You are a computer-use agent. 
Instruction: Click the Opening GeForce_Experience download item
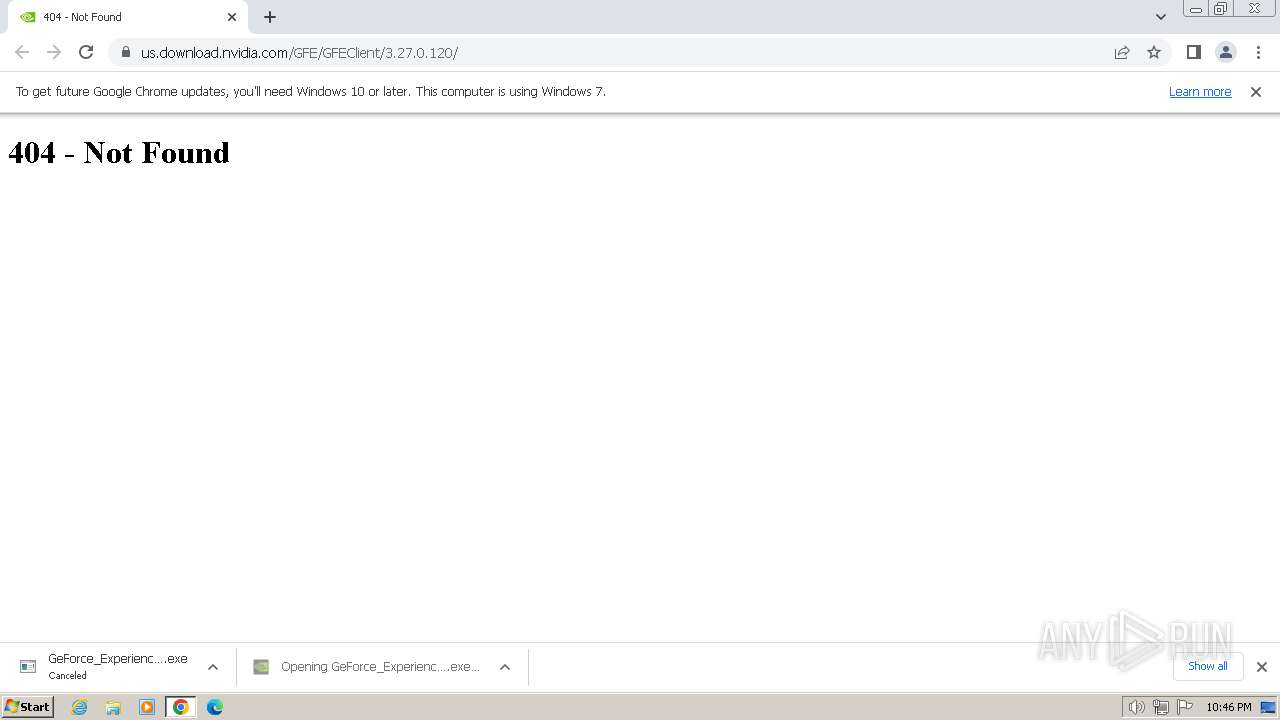[x=367, y=667]
